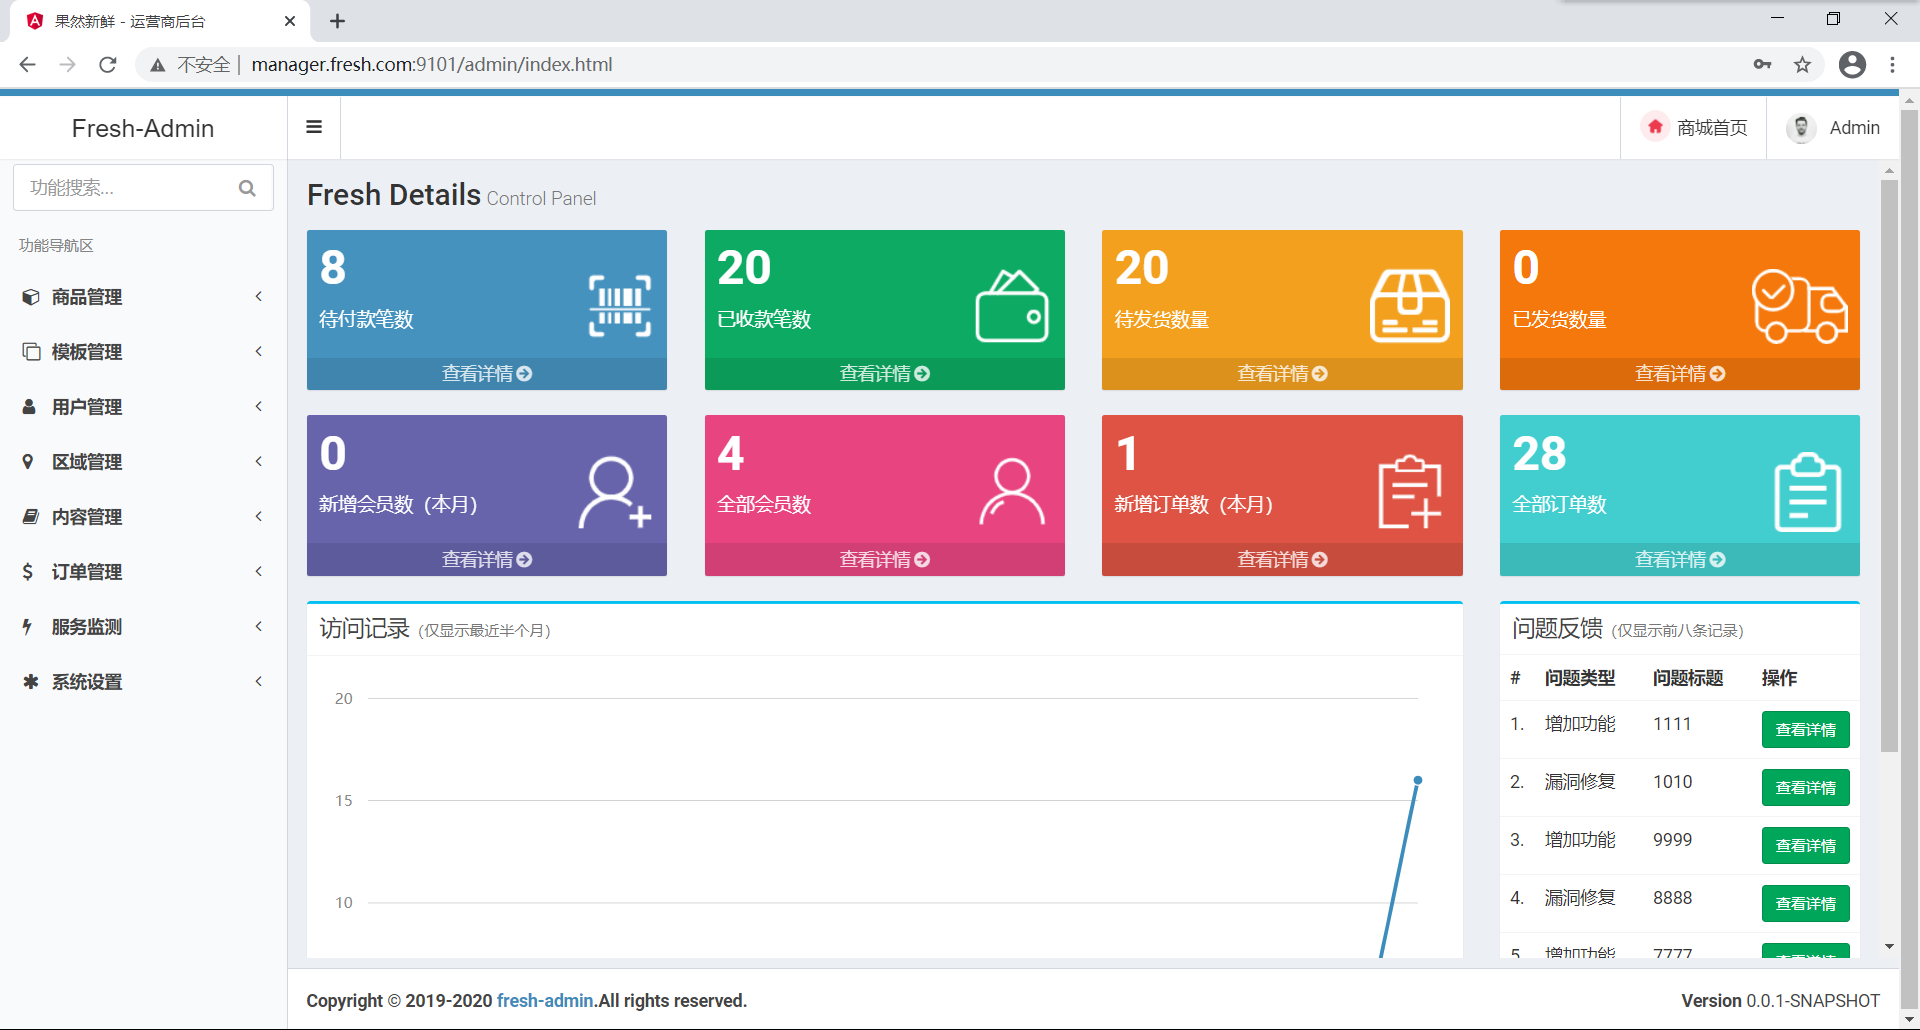Viewport: 1920px width, 1030px height.
Task: Expand the 模板管理 chevron
Action: coord(259,352)
